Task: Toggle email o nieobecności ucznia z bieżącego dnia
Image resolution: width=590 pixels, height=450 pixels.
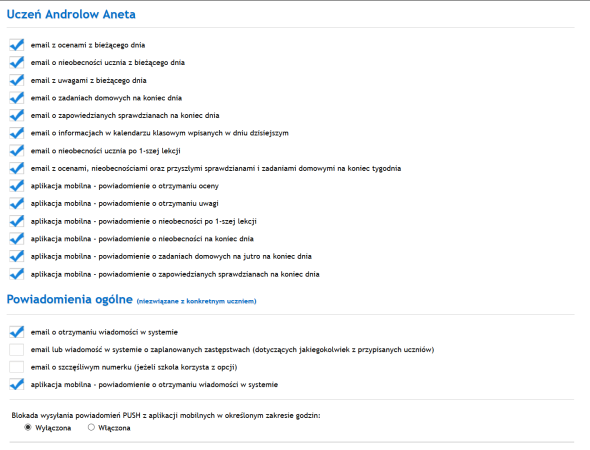Action: point(17,62)
